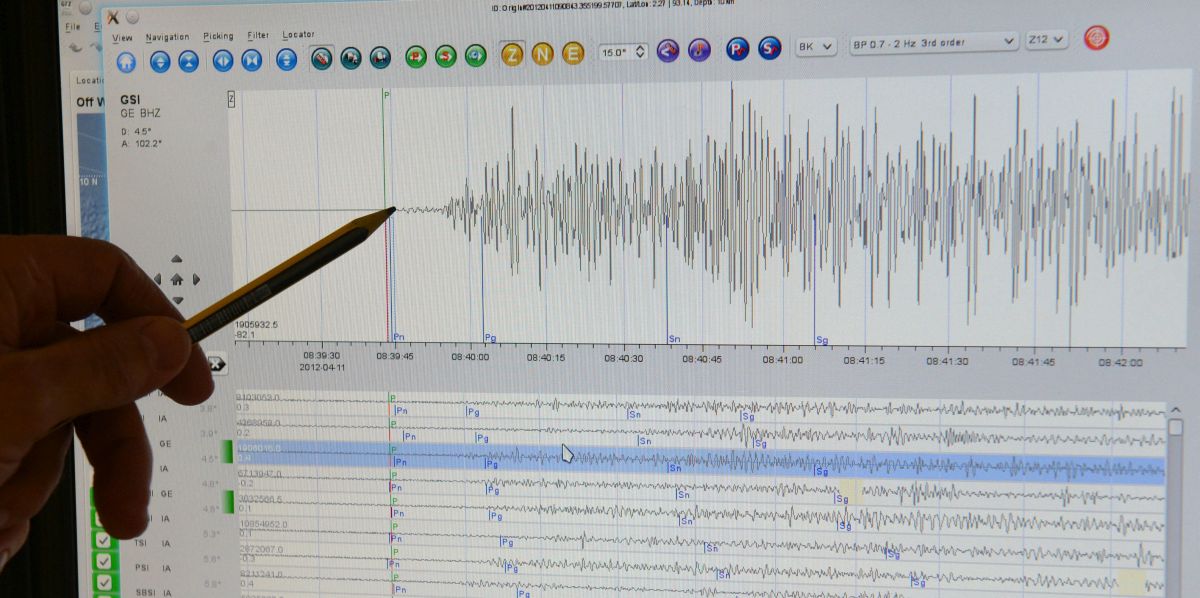Switch to the N component view
The image size is (1200, 598).
pos(542,54)
